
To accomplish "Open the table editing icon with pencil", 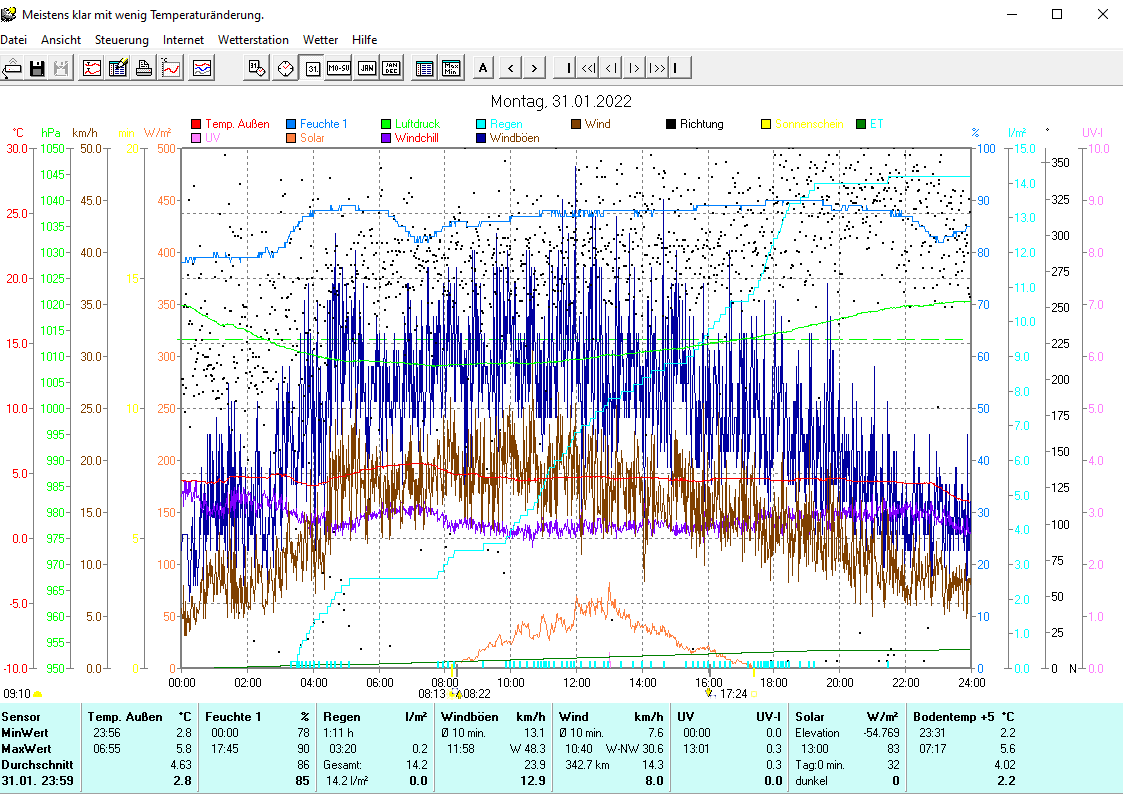I will coord(118,68).
